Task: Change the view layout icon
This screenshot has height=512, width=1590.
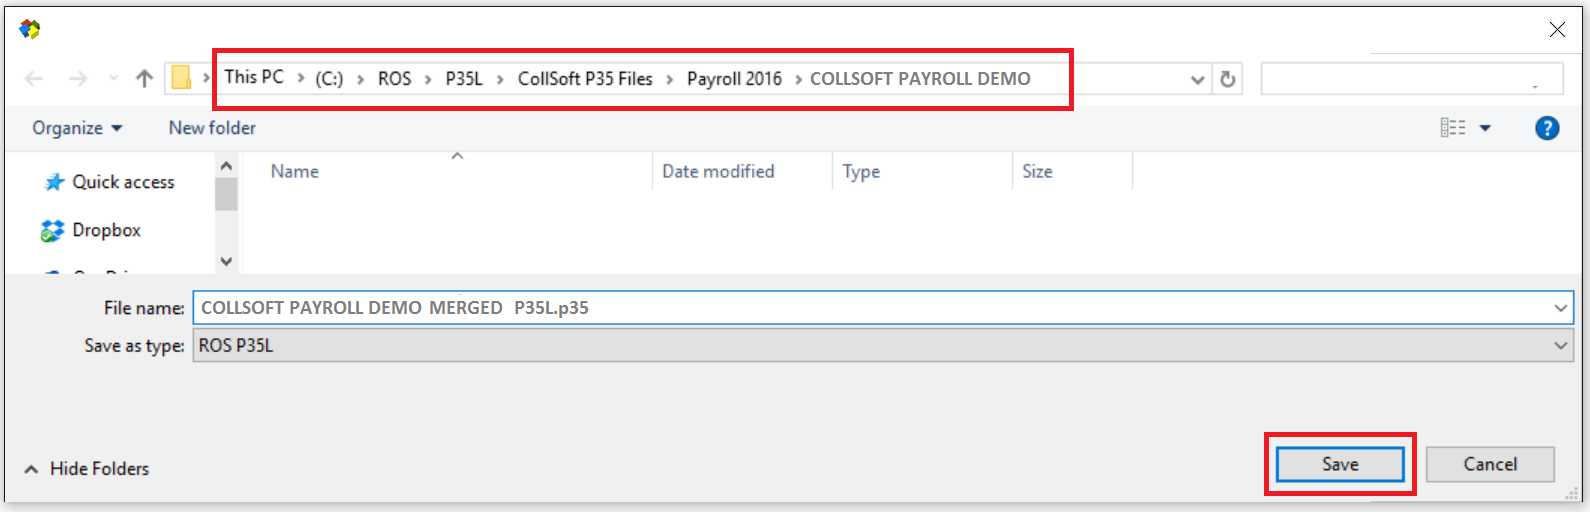Action: (x=1452, y=128)
